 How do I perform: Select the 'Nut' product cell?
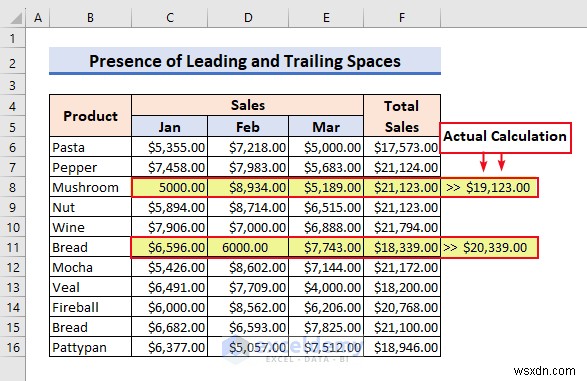coord(91,207)
